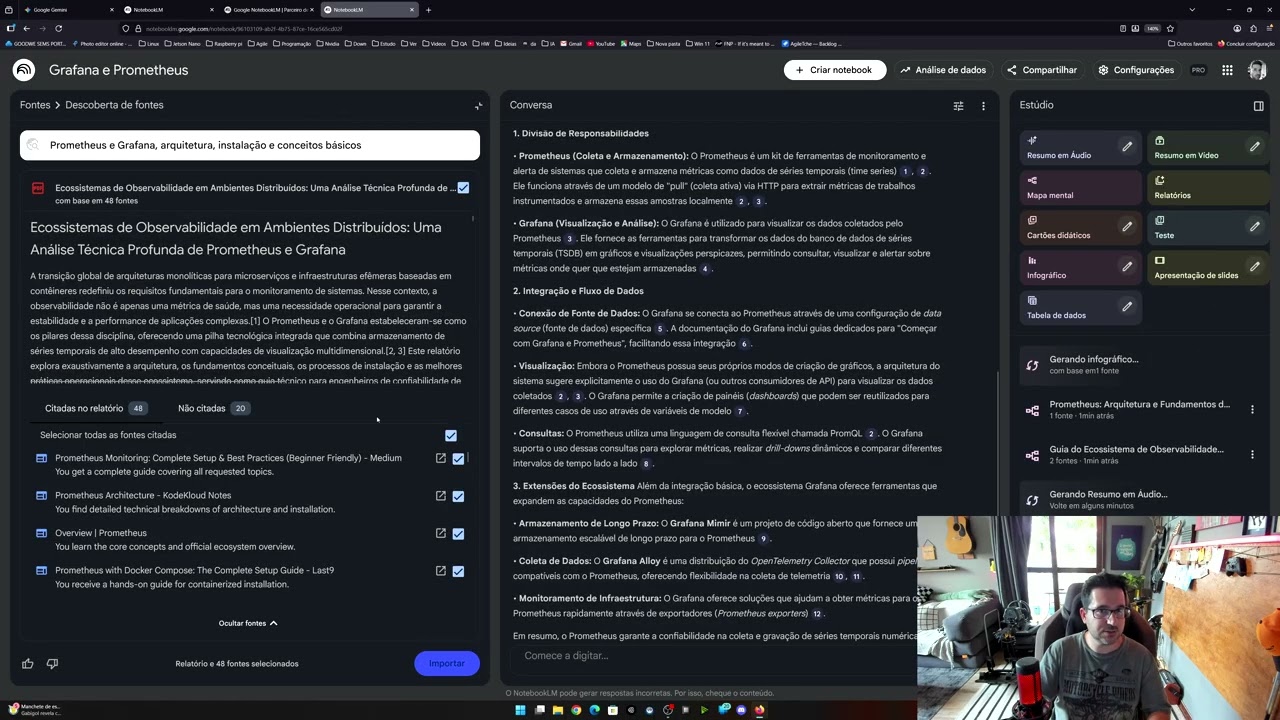The image size is (1280, 720).
Task: Edit Tabela de dados pencil
Action: click(x=1127, y=307)
